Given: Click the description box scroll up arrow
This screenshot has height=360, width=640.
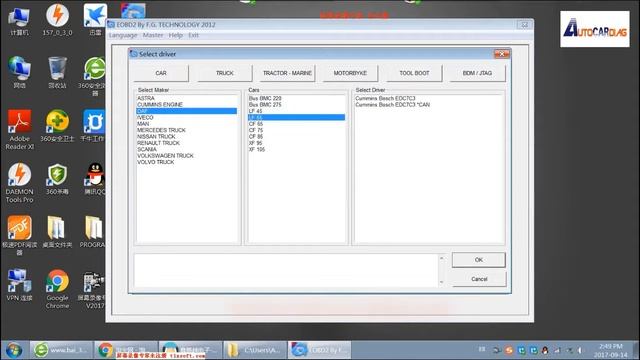Looking at the screenshot, I should [442, 258].
